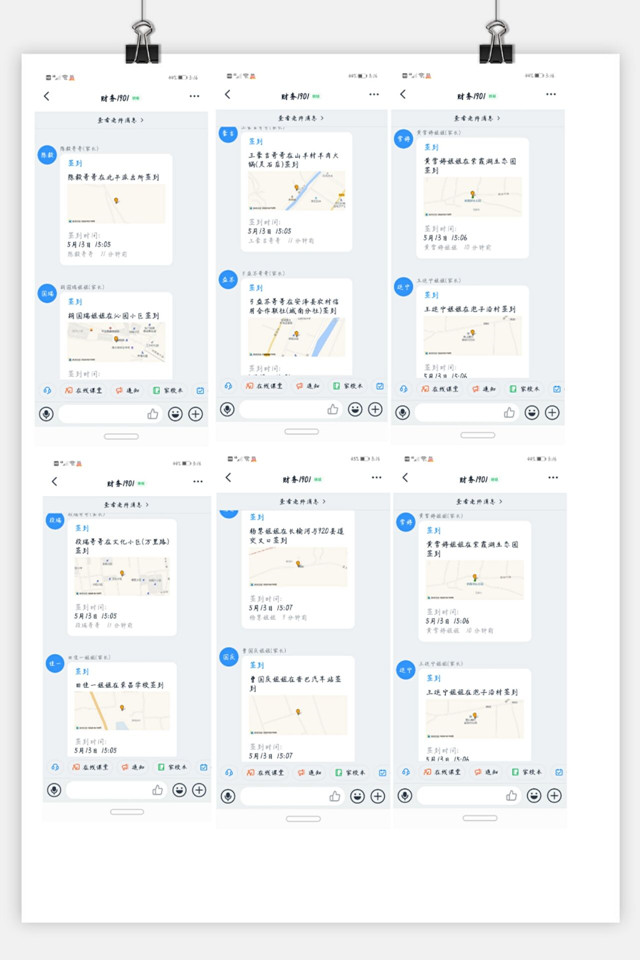This screenshot has width=640, height=960.
Task: Tap message input field in bottom-right phone screen
Action: coord(469,795)
